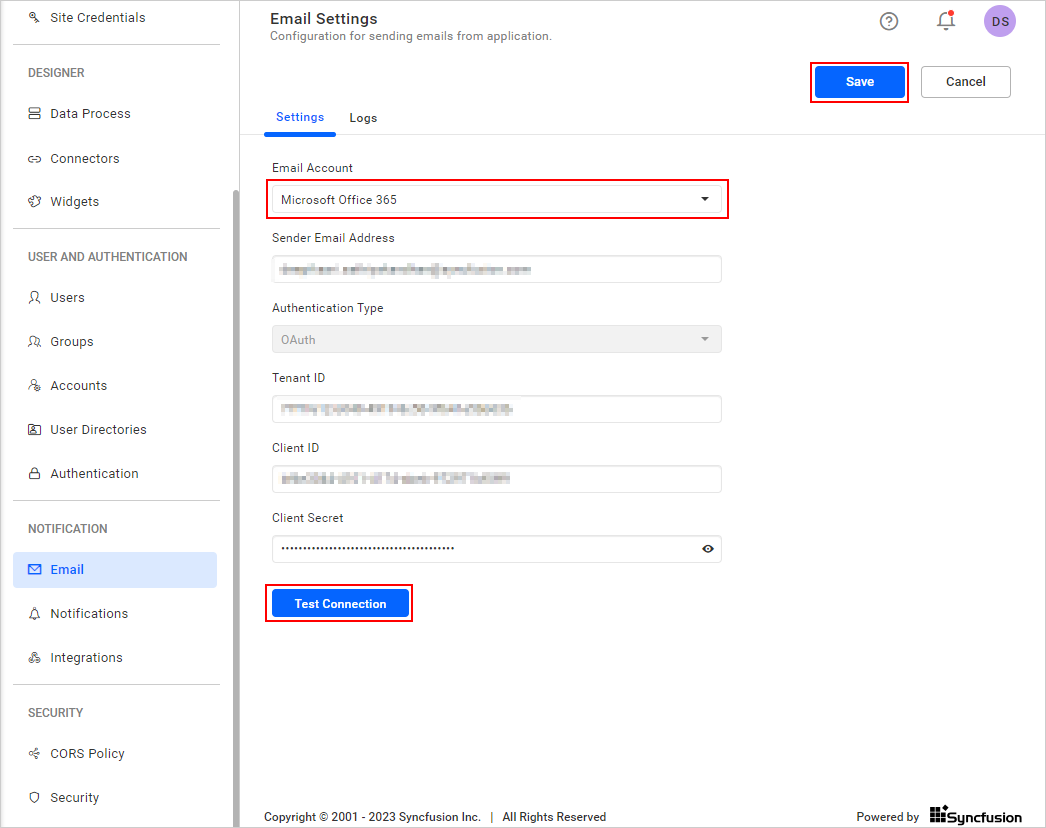The height and width of the screenshot is (828, 1046).
Task: Save the email settings
Action: click(x=859, y=81)
